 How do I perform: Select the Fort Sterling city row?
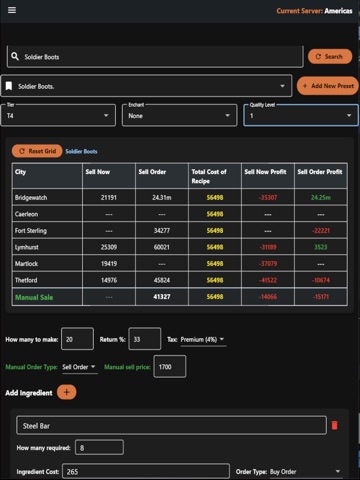[x=180, y=231]
